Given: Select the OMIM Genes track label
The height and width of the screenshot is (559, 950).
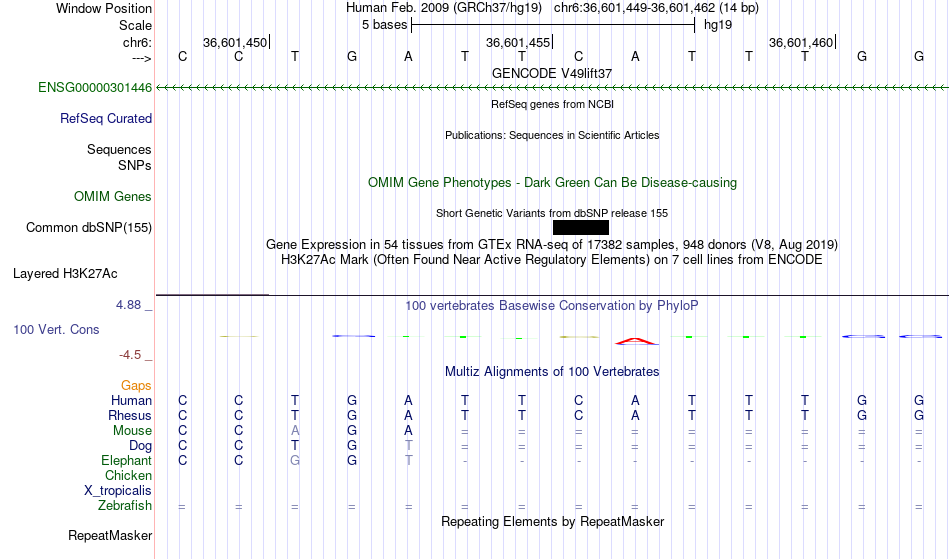Looking at the screenshot, I should [x=112, y=197].
